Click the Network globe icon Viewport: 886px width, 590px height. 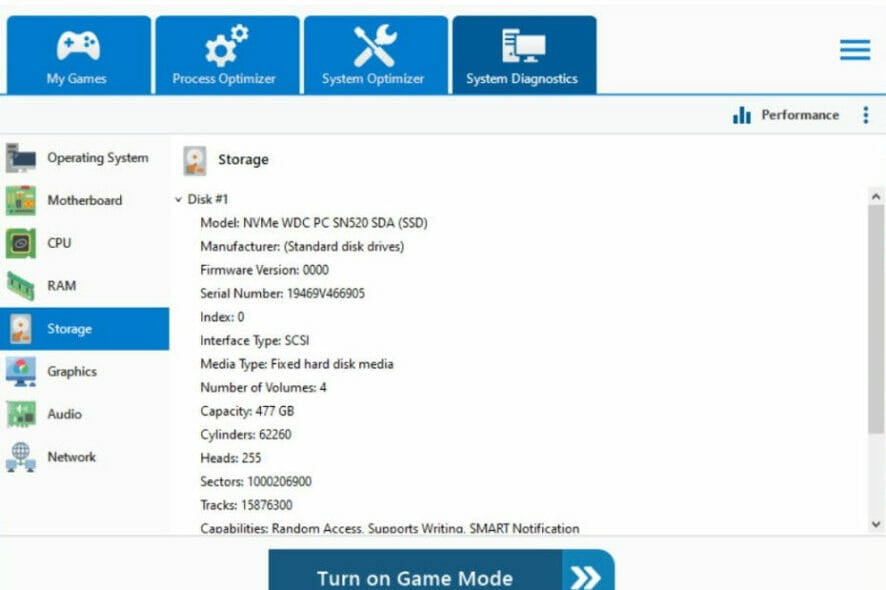[x=21, y=457]
